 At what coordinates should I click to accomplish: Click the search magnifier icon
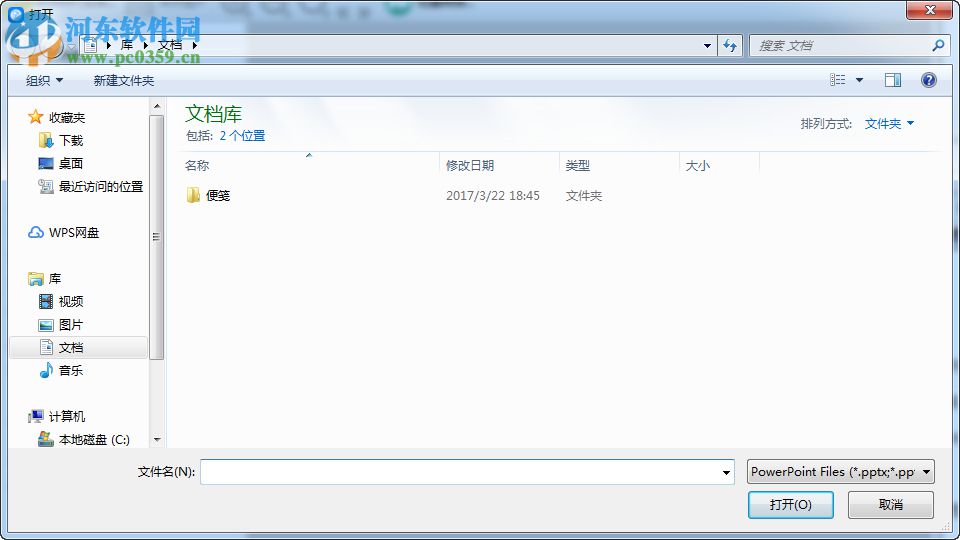click(937, 45)
